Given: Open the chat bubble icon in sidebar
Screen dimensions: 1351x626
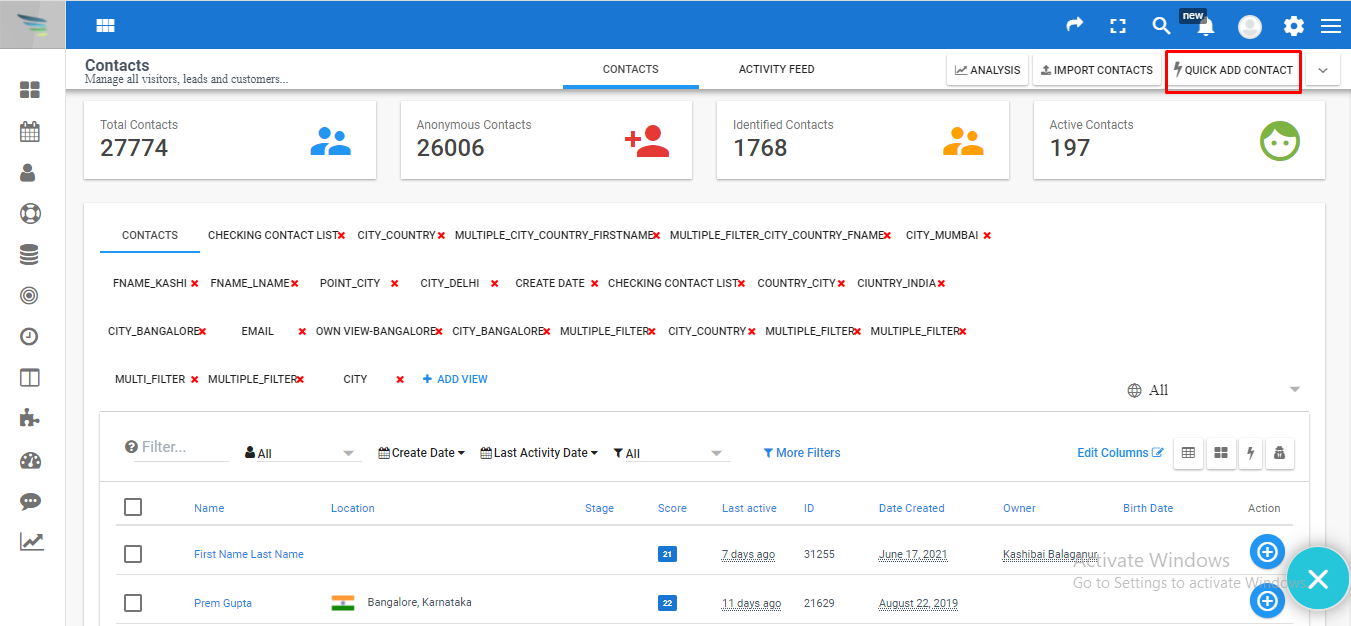Looking at the screenshot, I should click(30, 502).
